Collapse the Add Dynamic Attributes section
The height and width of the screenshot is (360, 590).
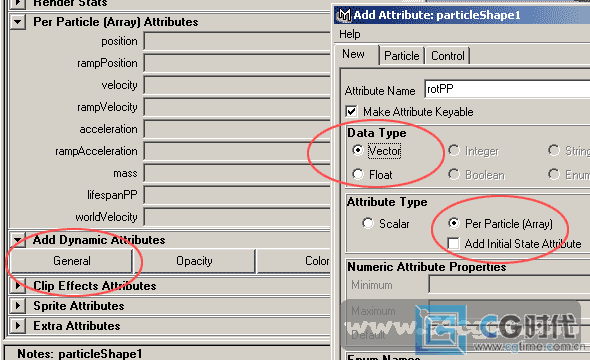click(x=18, y=240)
